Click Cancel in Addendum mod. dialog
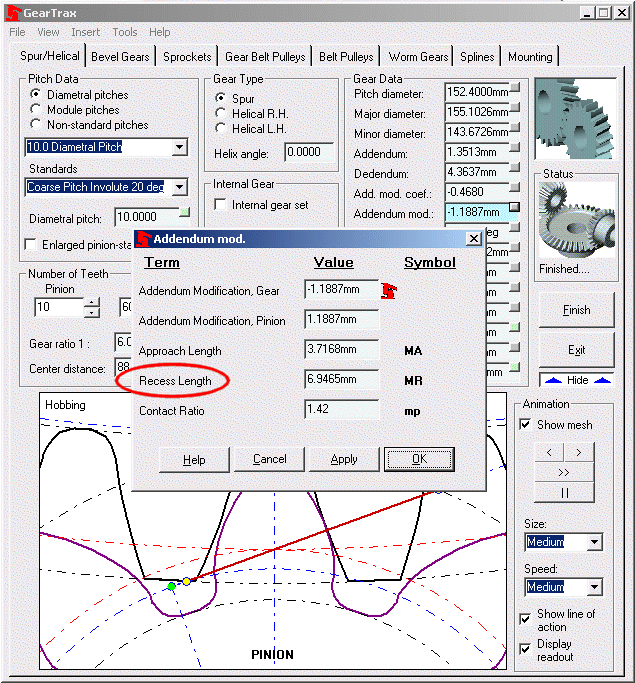This screenshot has height=683, width=635. [x=269, y=459]
